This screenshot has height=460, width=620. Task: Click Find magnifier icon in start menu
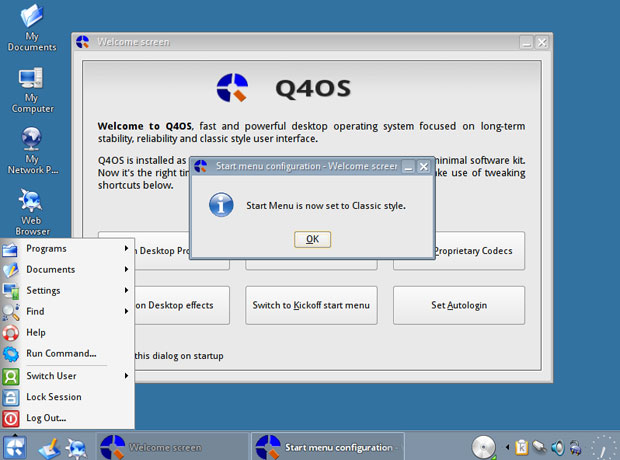10,312
